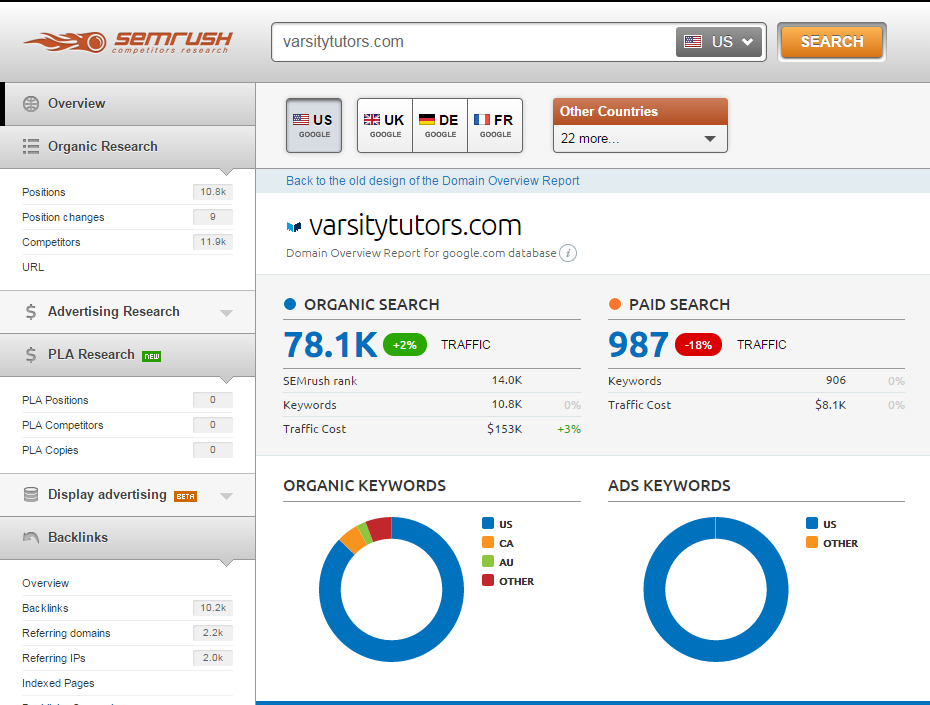Screen dimensions: 930x705
Task: Open the PLA Research menu section
Action: click(x=128, y=355)
